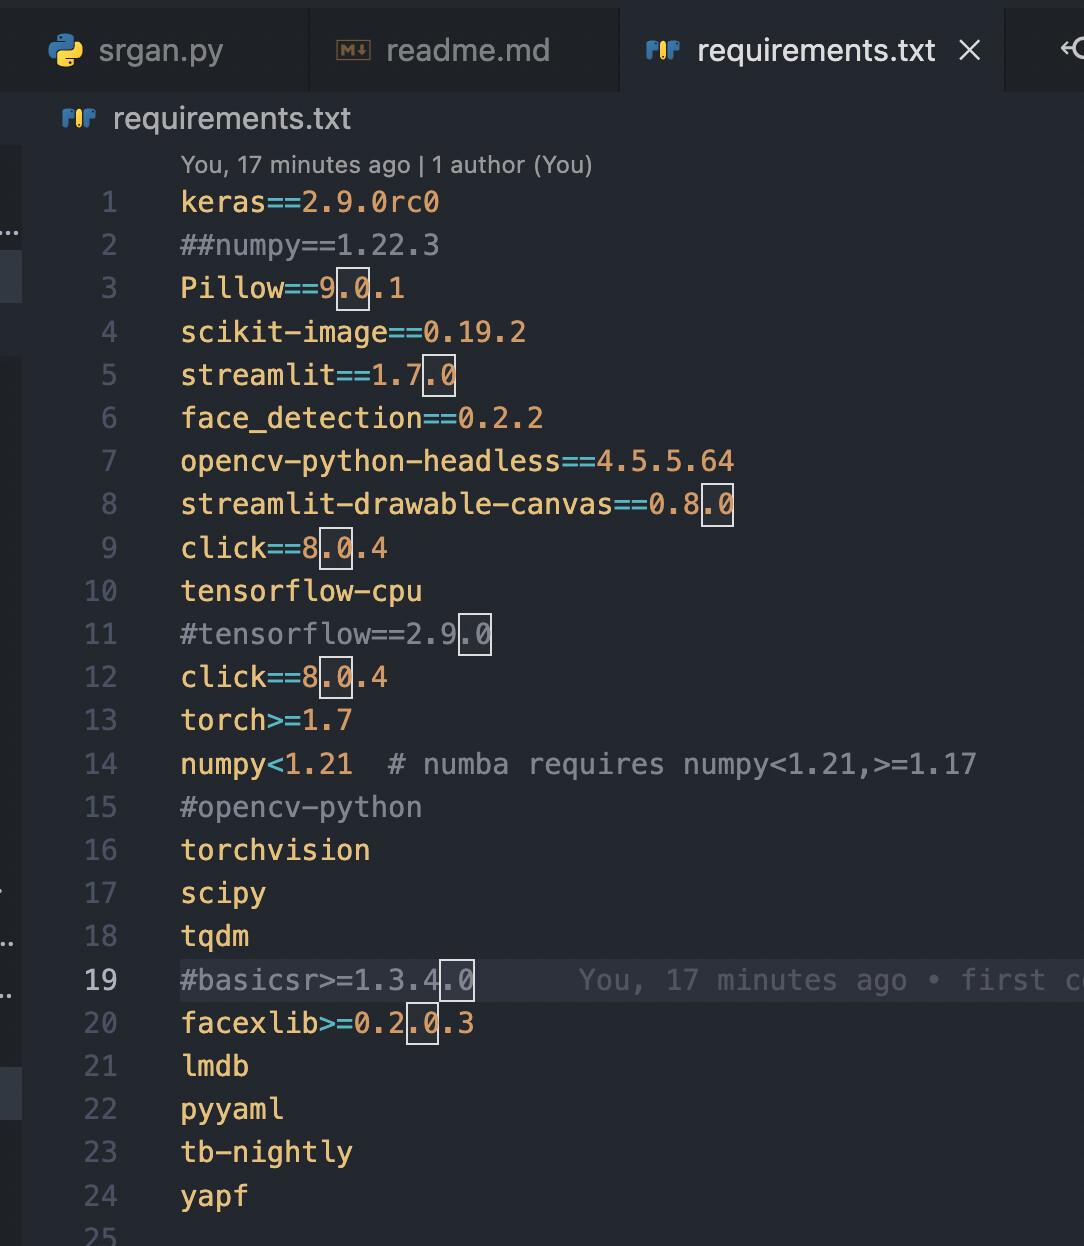
Task: Click the pip icon on requirements.txt tab
Action: click(x=662, y=50)
